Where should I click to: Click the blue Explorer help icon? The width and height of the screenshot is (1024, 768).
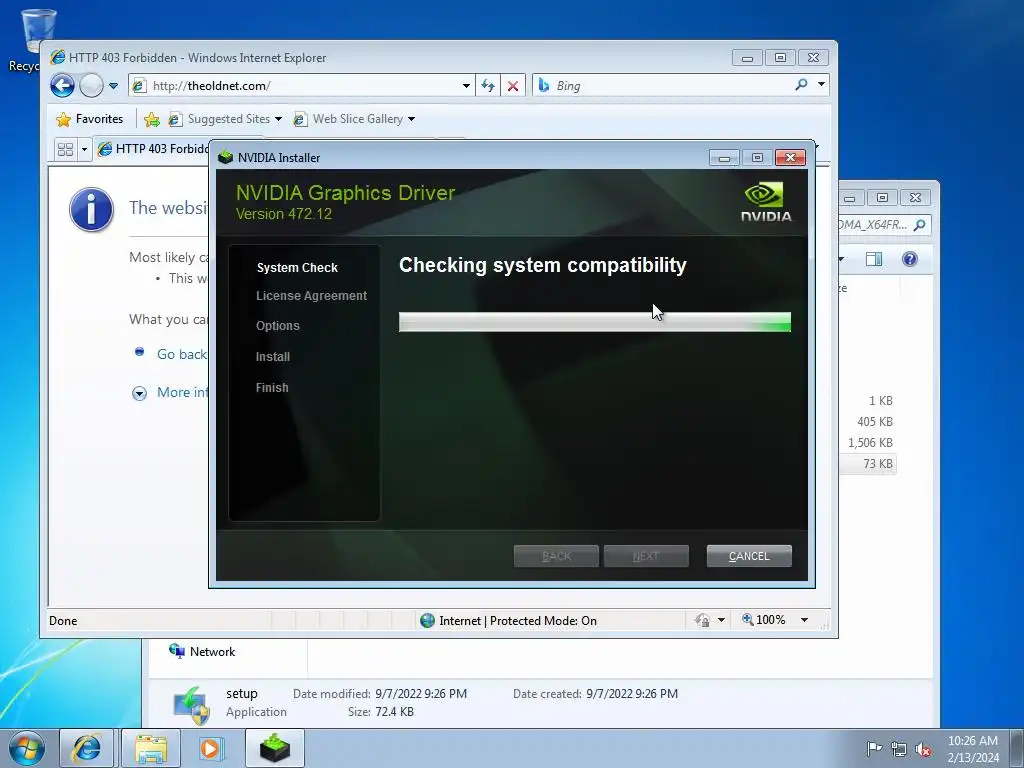coord(910,259)
